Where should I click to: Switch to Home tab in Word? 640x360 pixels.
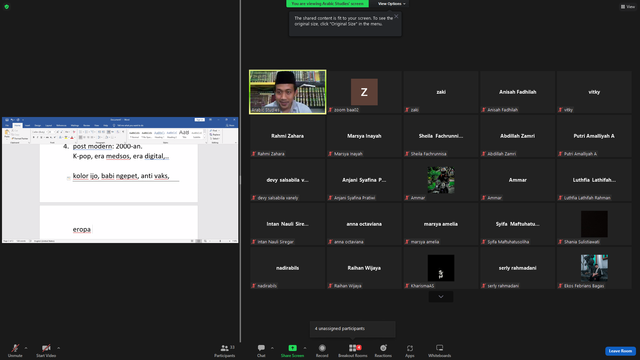coord(18,125)
